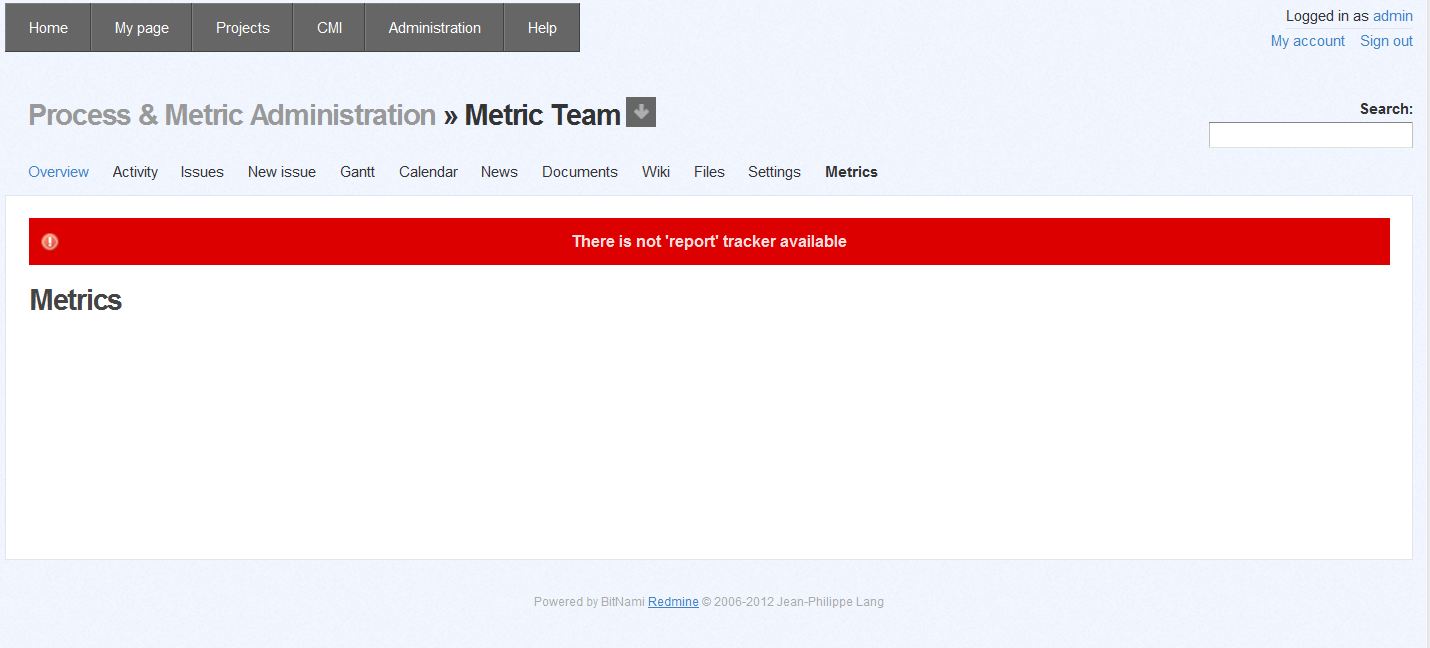The height and width of the screenshot is (648, 1430).
Task: Open Process & Metric Administration parent project
Action: pyautogui.click(x=232, y=115)
